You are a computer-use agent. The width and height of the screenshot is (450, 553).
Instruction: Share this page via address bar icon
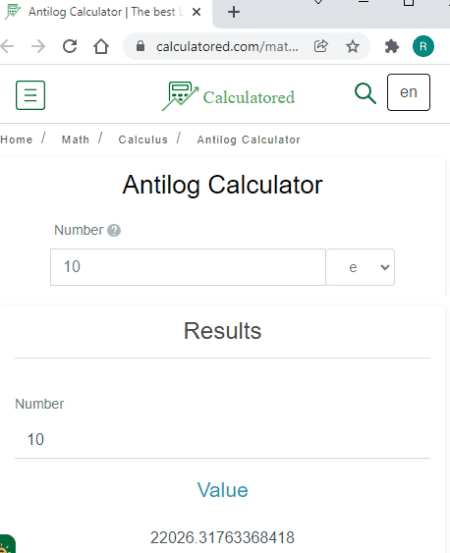click(x=321, y=46)
